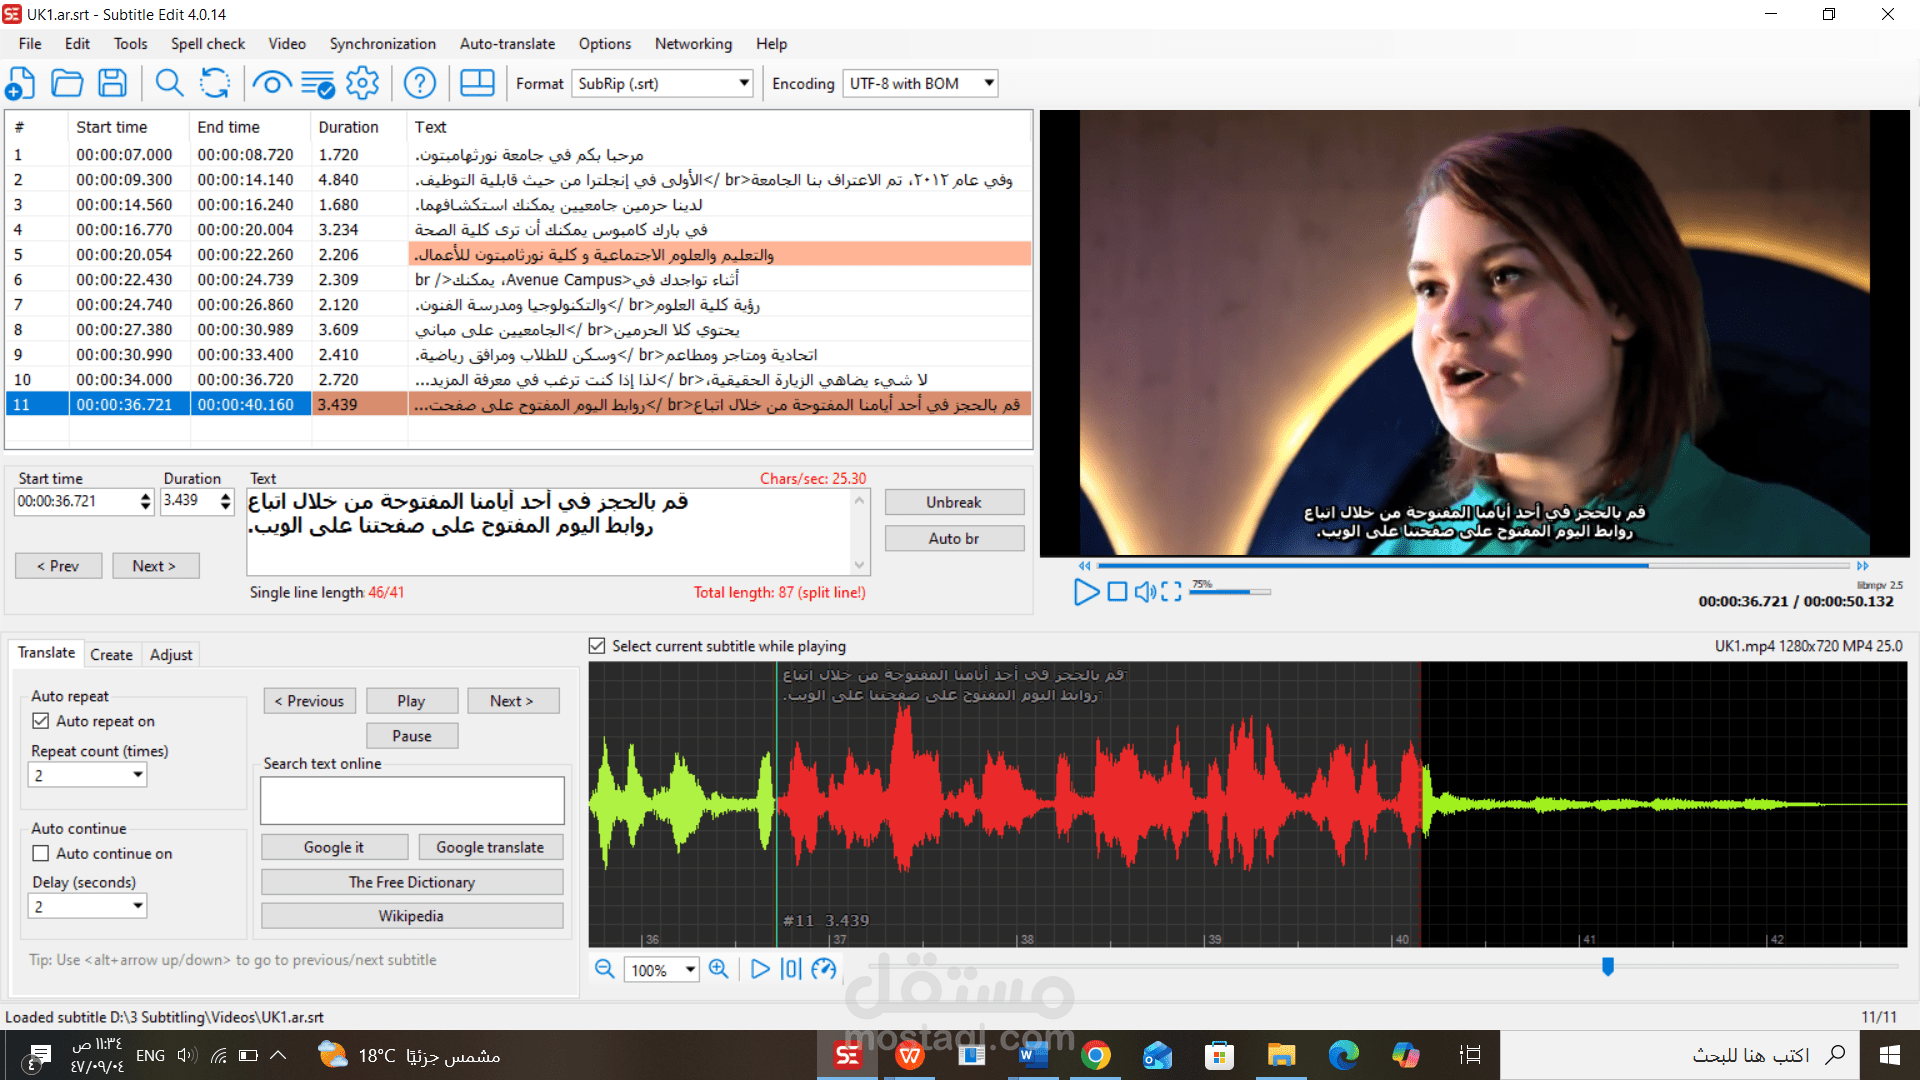Open the Synchronization menu

click(x=382, y=44)
